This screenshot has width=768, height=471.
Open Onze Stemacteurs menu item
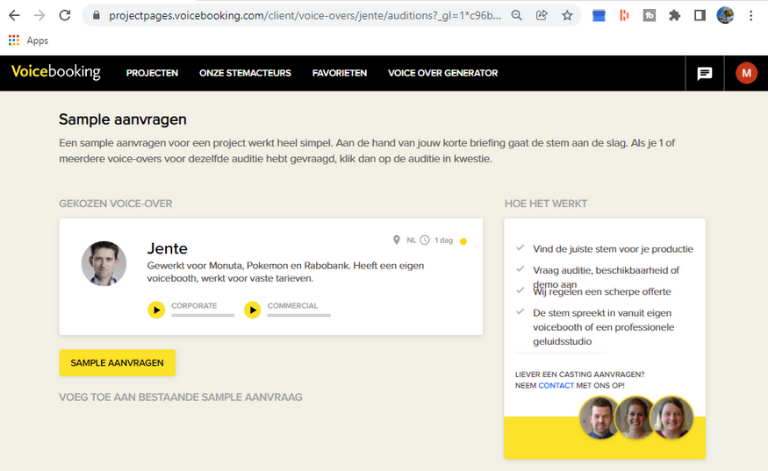click(245, 73)
